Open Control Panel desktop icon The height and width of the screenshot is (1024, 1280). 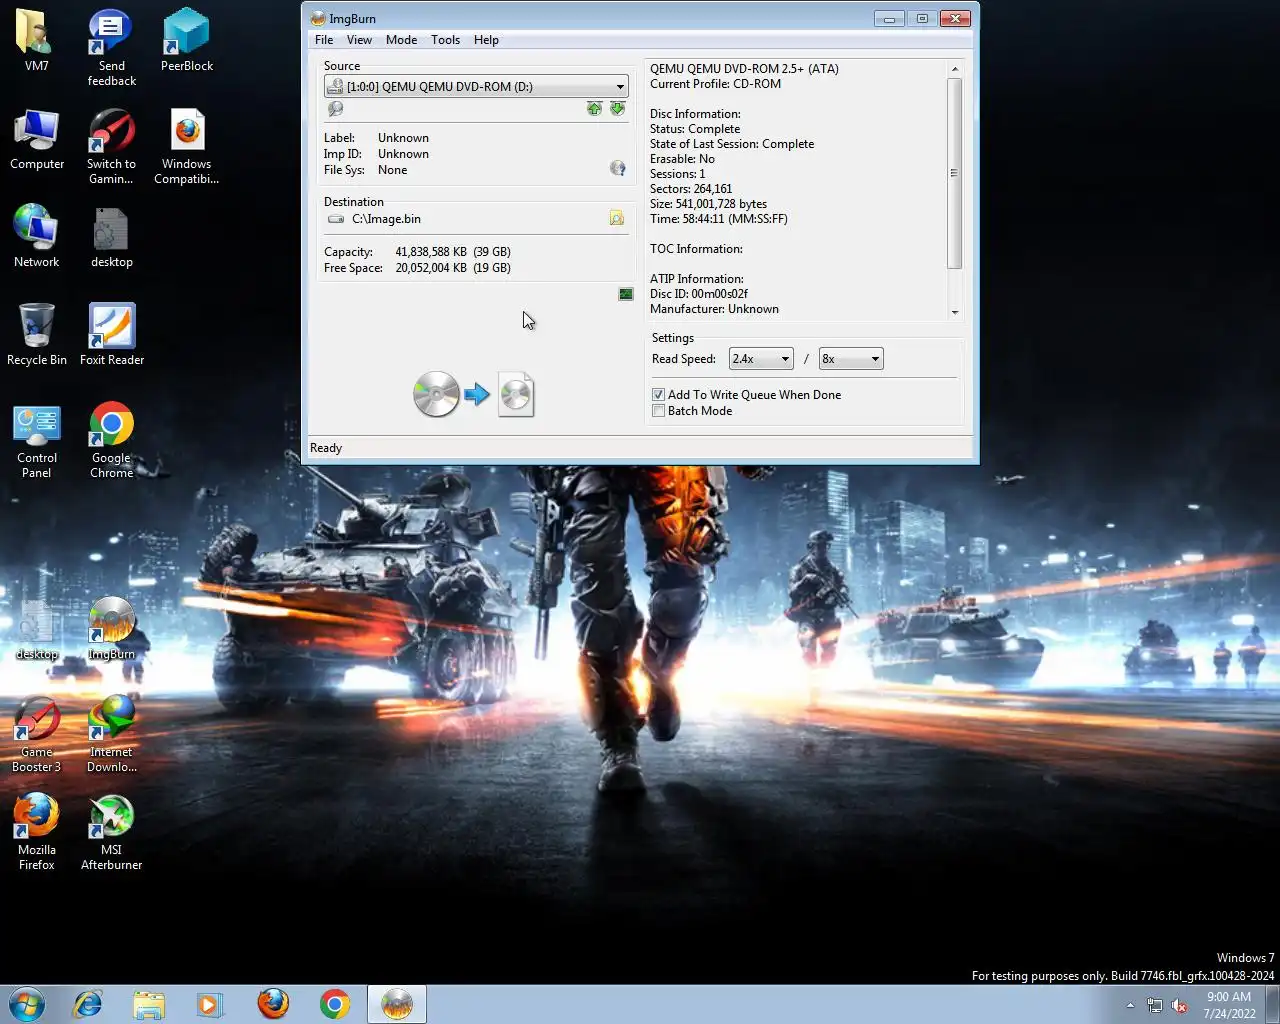click(36, 441)
